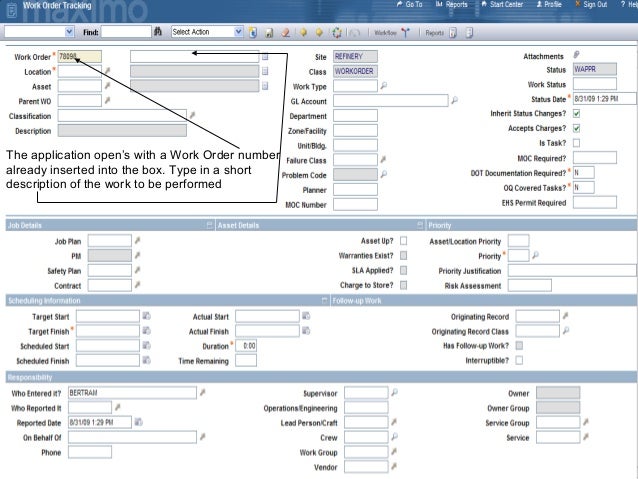Click the Vendor detail menu icon
The image size is (638, 479).
[394, 467]
